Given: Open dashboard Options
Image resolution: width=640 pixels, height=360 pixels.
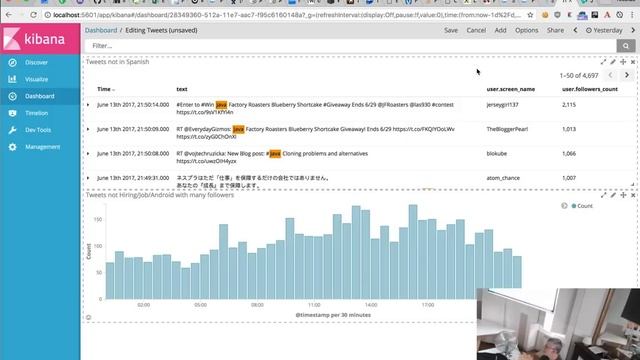Looking at the screenshot, I should point(527,30).
